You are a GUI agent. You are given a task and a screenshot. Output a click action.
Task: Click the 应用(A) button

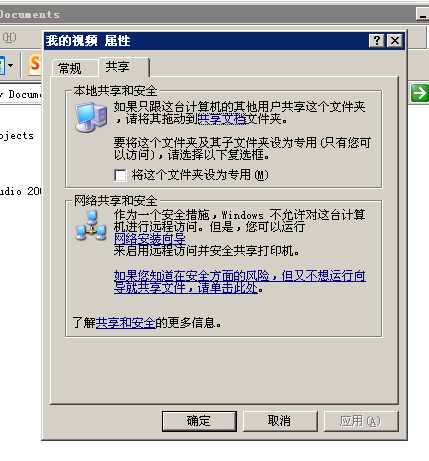pos(361,421)
